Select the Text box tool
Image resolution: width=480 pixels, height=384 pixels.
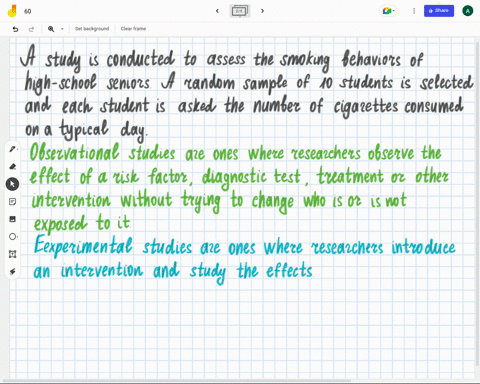(x=12, y=254)
